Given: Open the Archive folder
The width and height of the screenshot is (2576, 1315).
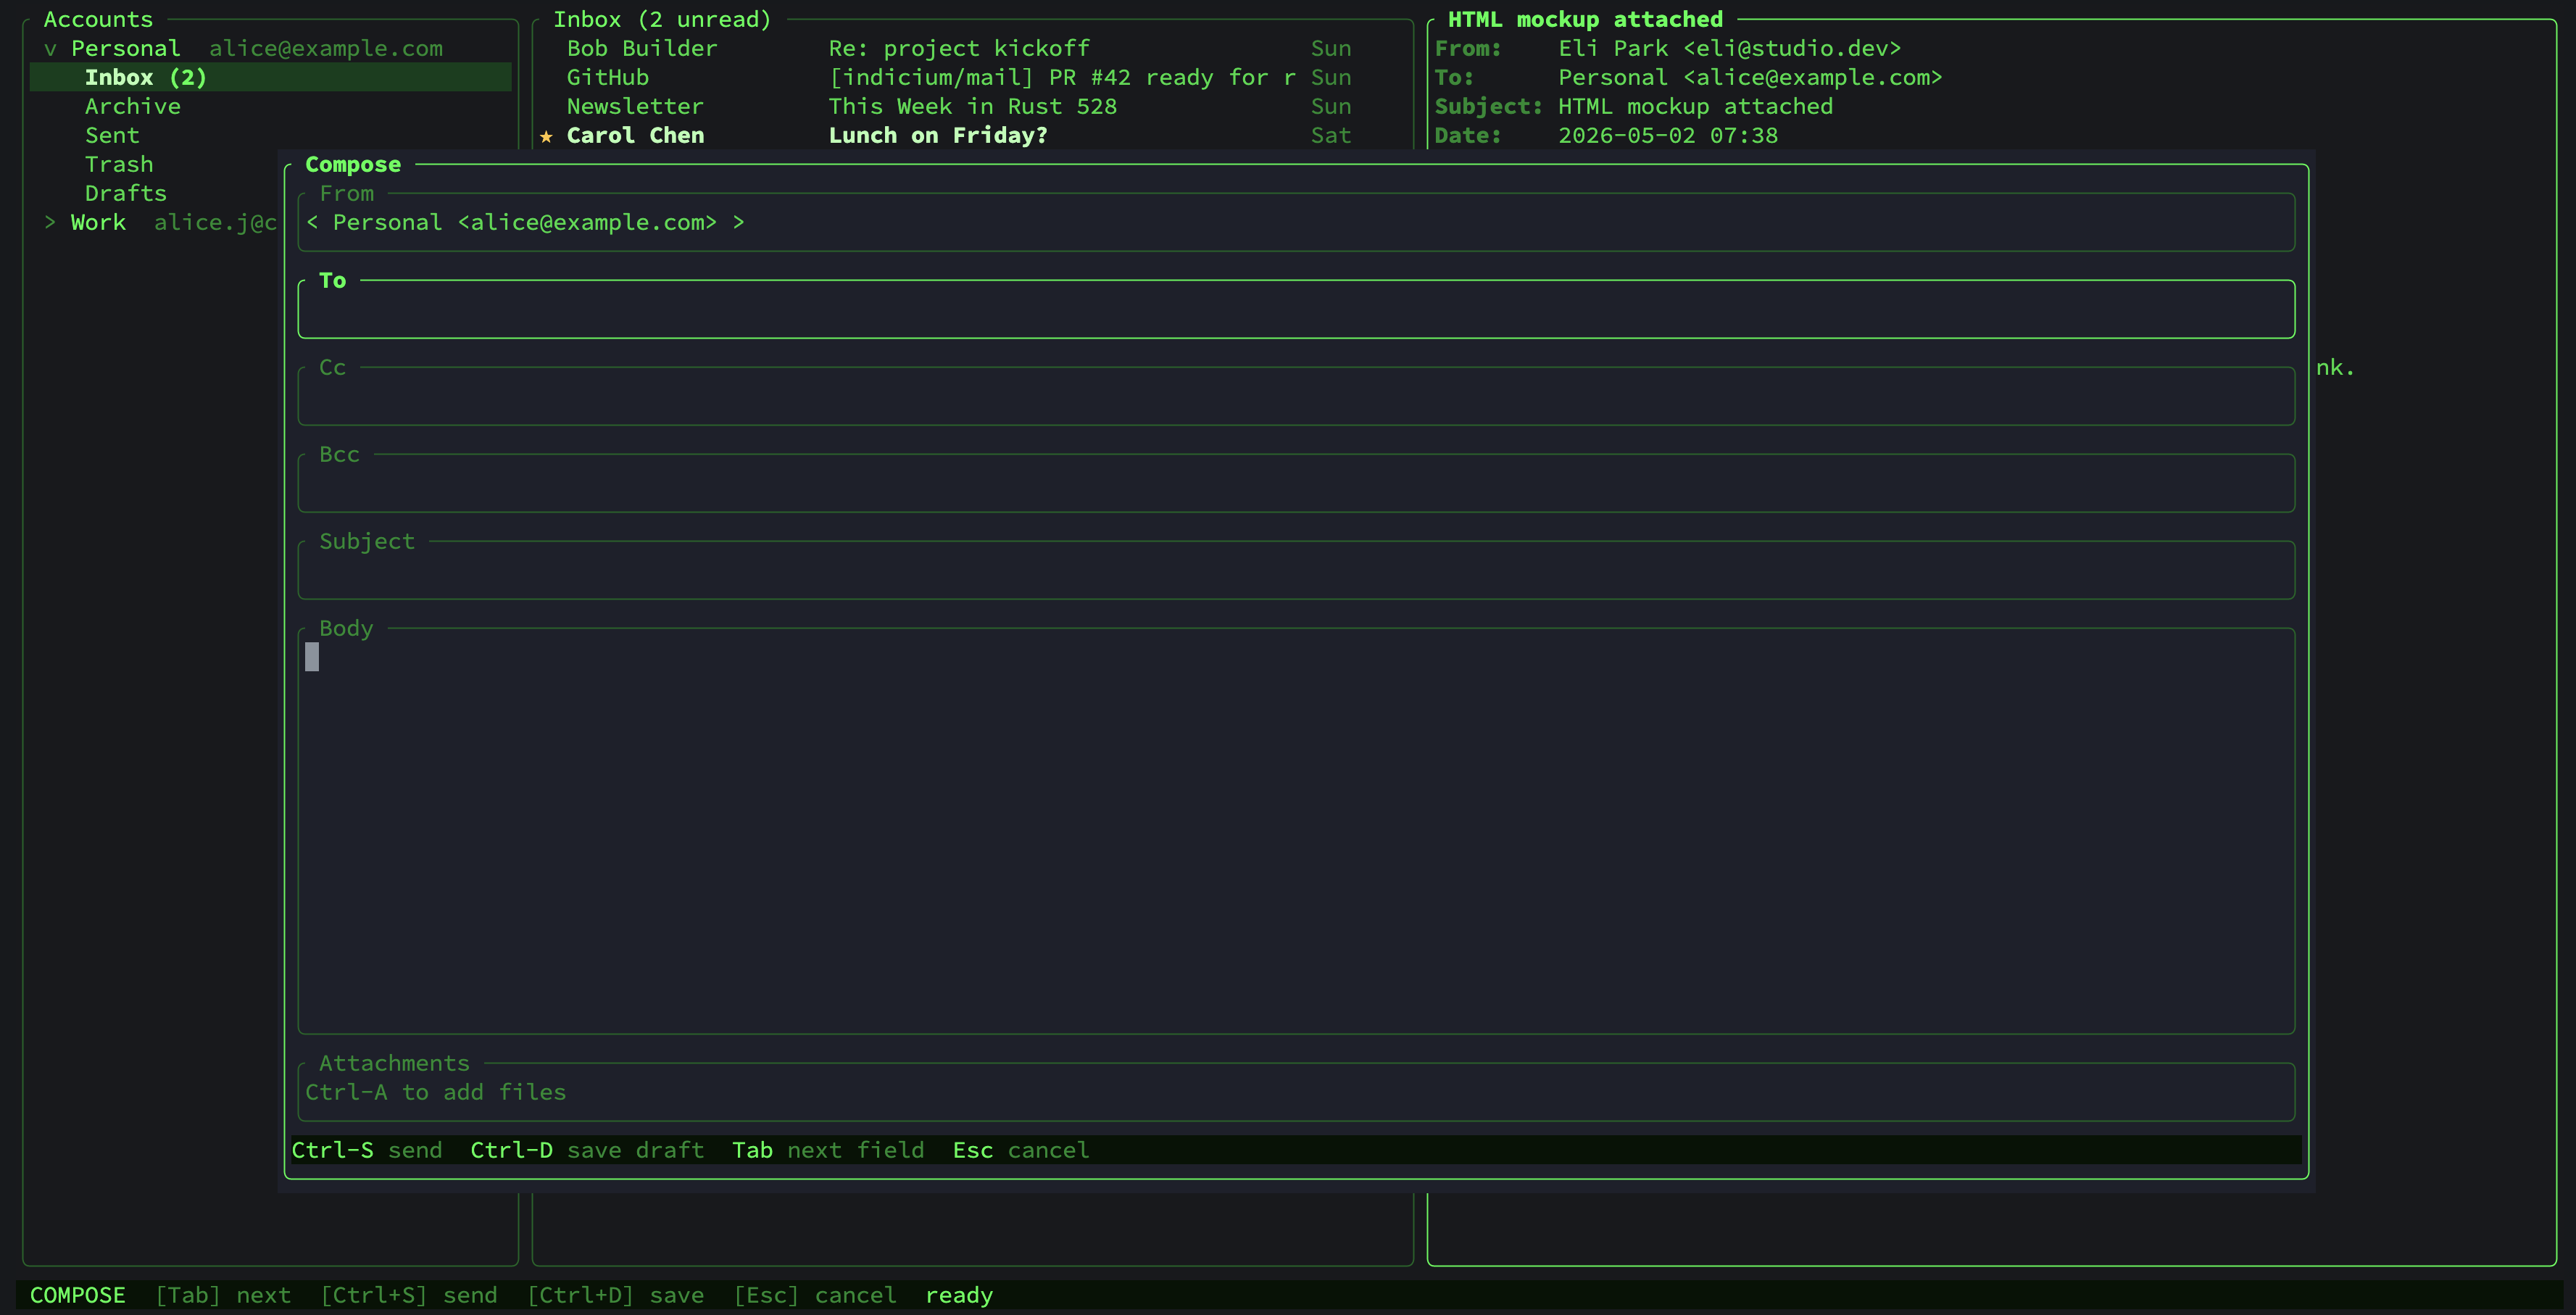Looking at the screenshot, I should click(x=133, y=107).
